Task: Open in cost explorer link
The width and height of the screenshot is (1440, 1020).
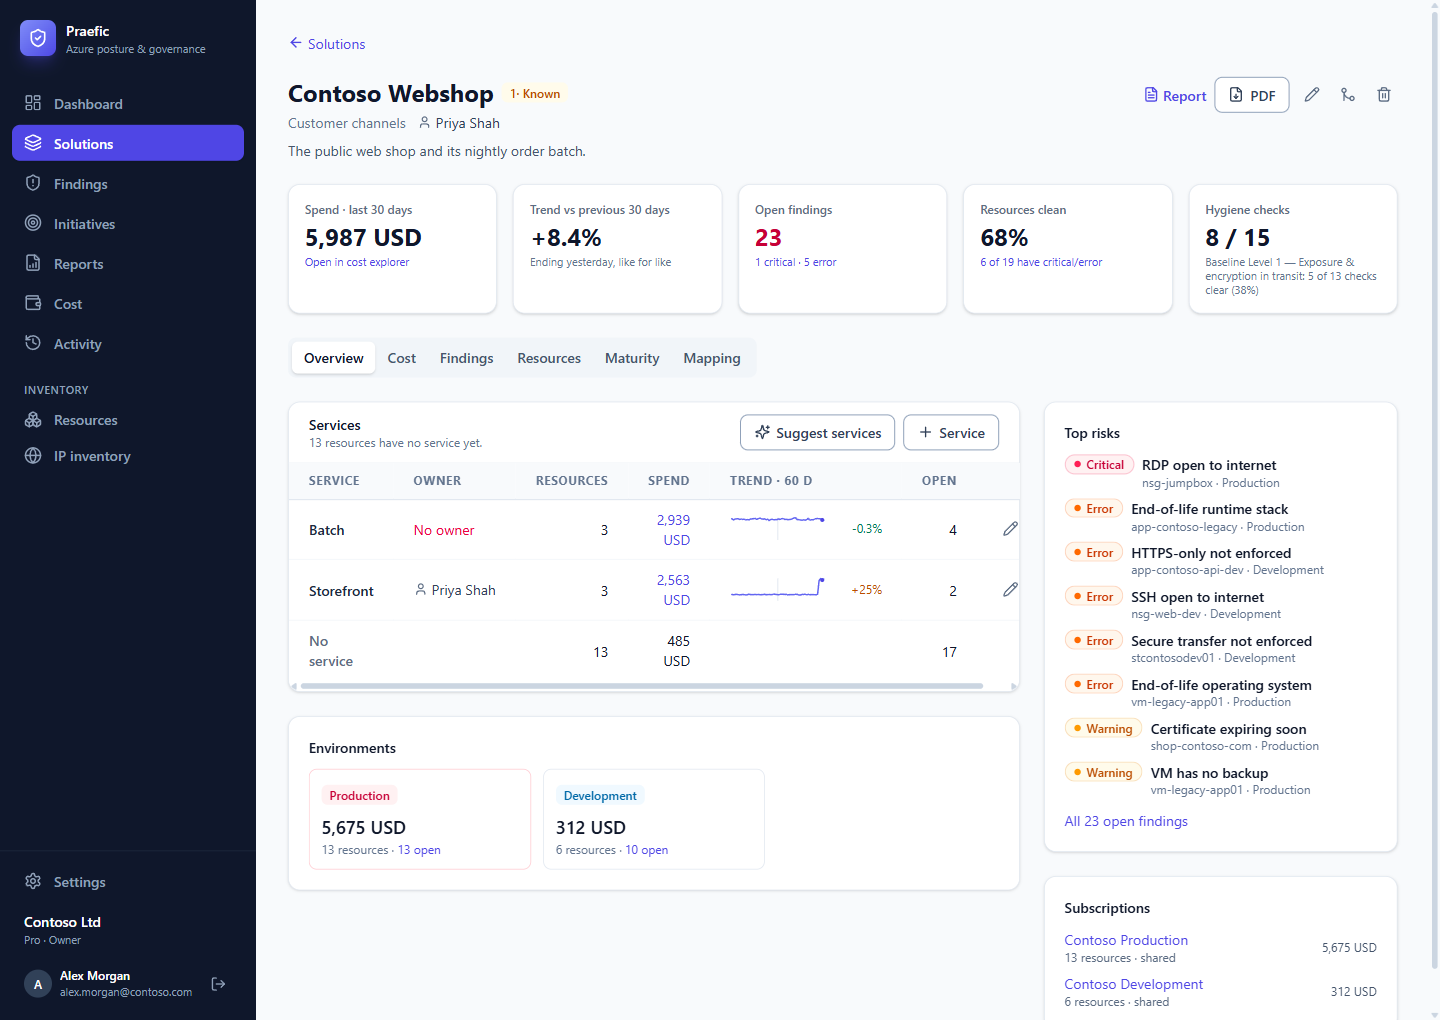Action: tap(357, 262)
